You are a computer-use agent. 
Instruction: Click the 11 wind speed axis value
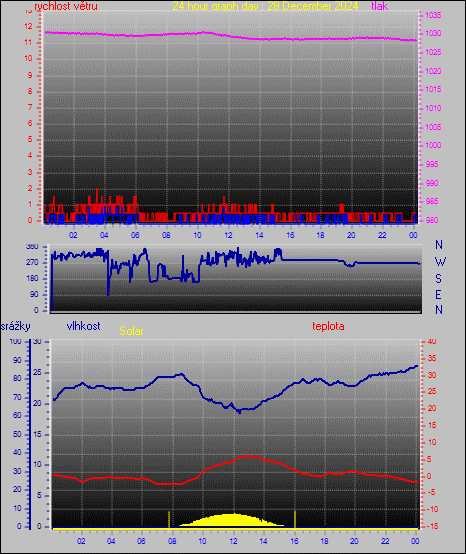click(x=28, y=42)
